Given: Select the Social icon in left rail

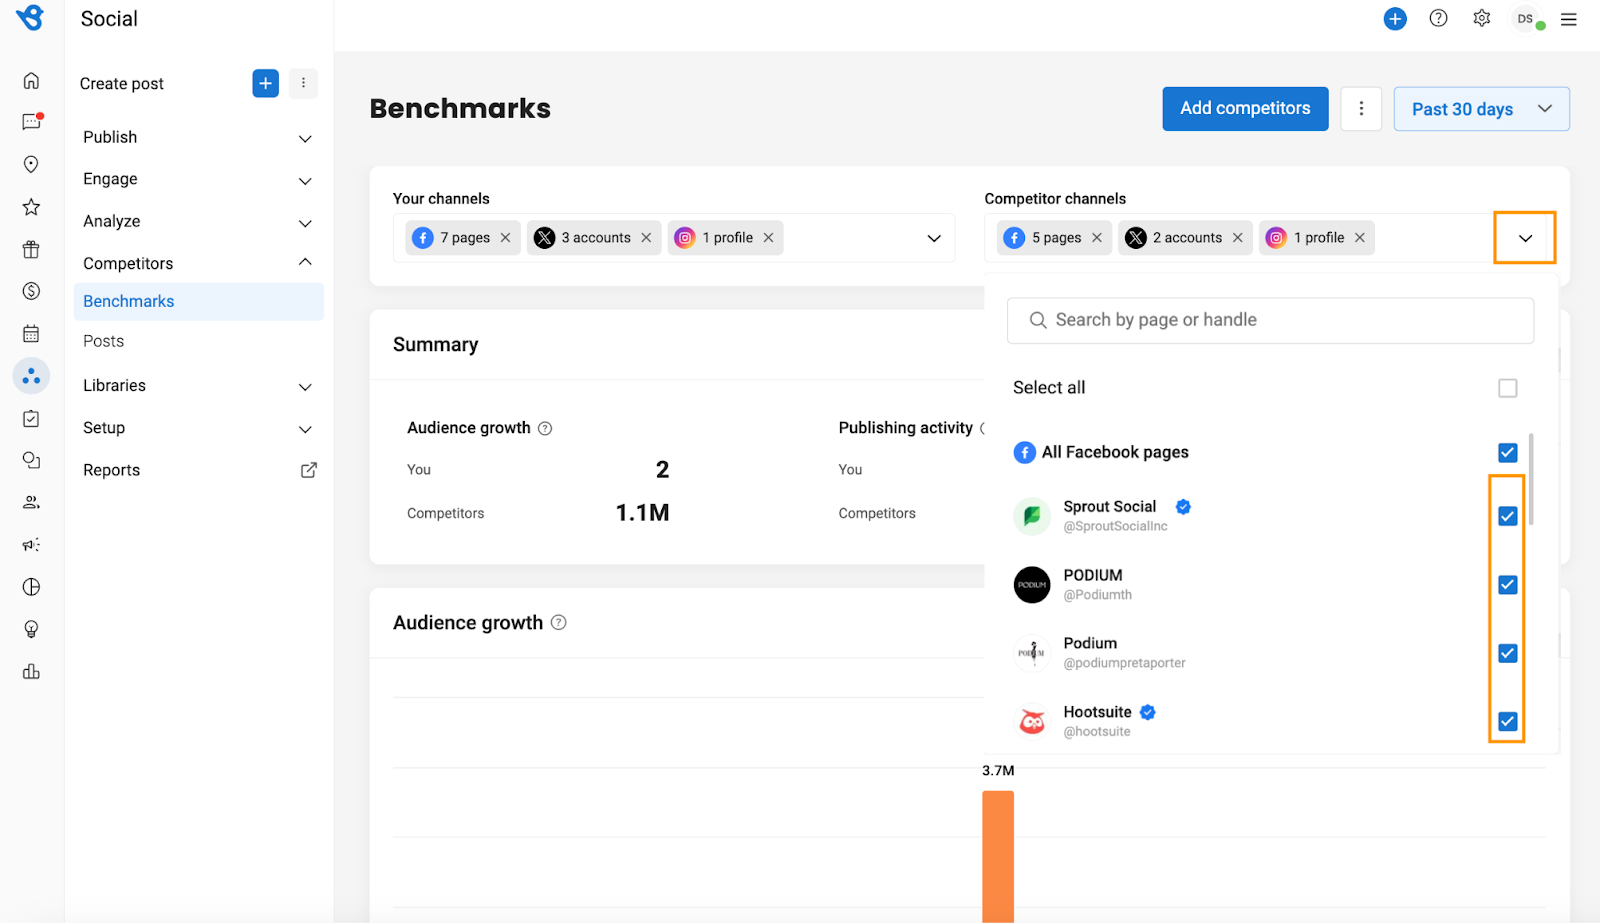Looking at the screenshot, I should tap(31, 376).
